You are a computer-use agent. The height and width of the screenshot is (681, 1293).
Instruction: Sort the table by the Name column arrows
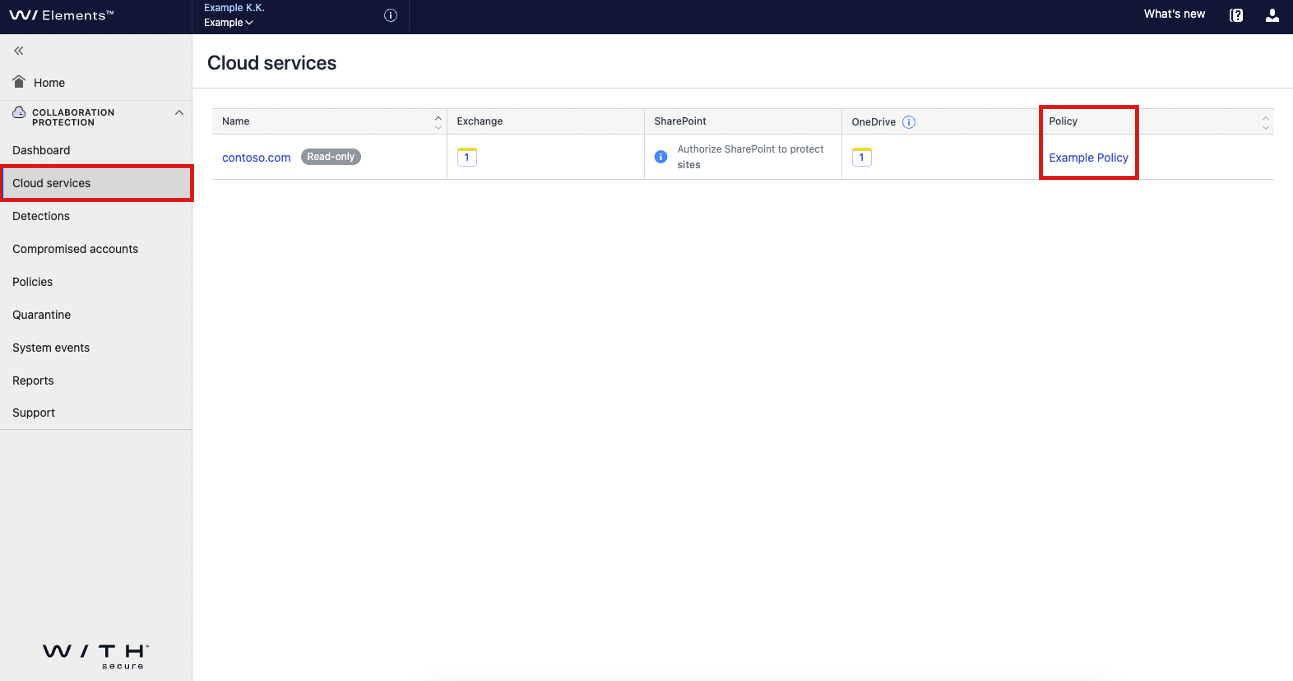pyautogui.click(x=438, y=122)
